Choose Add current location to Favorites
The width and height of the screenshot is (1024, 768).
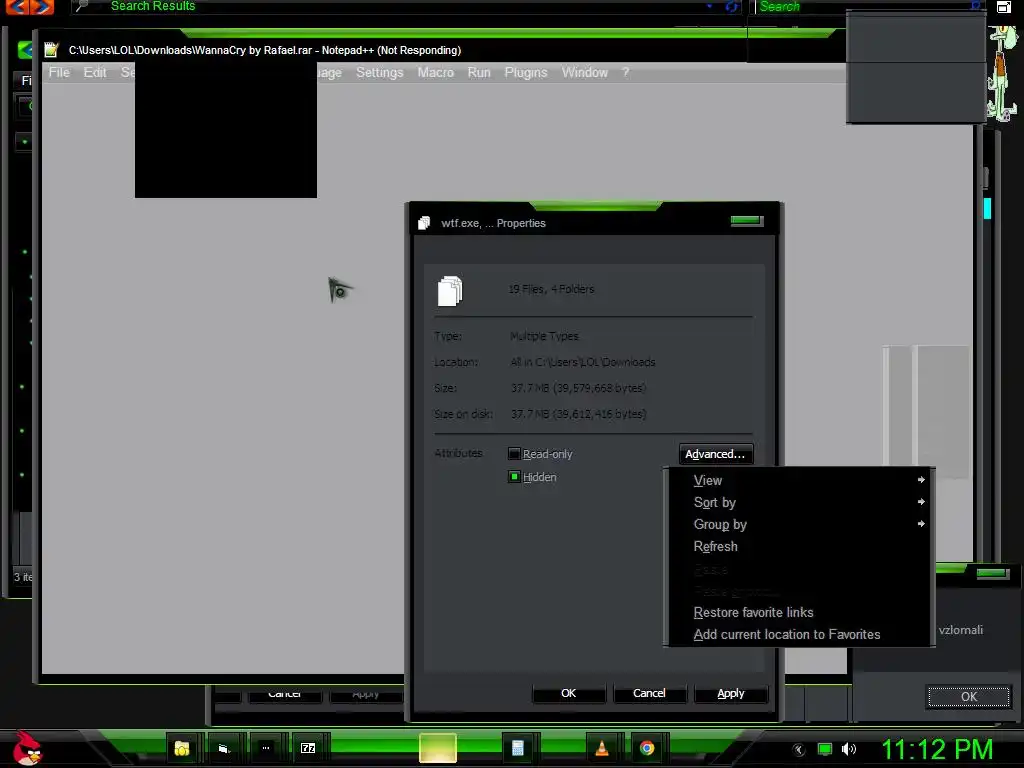pyautogui.click(x=800, y=635)
